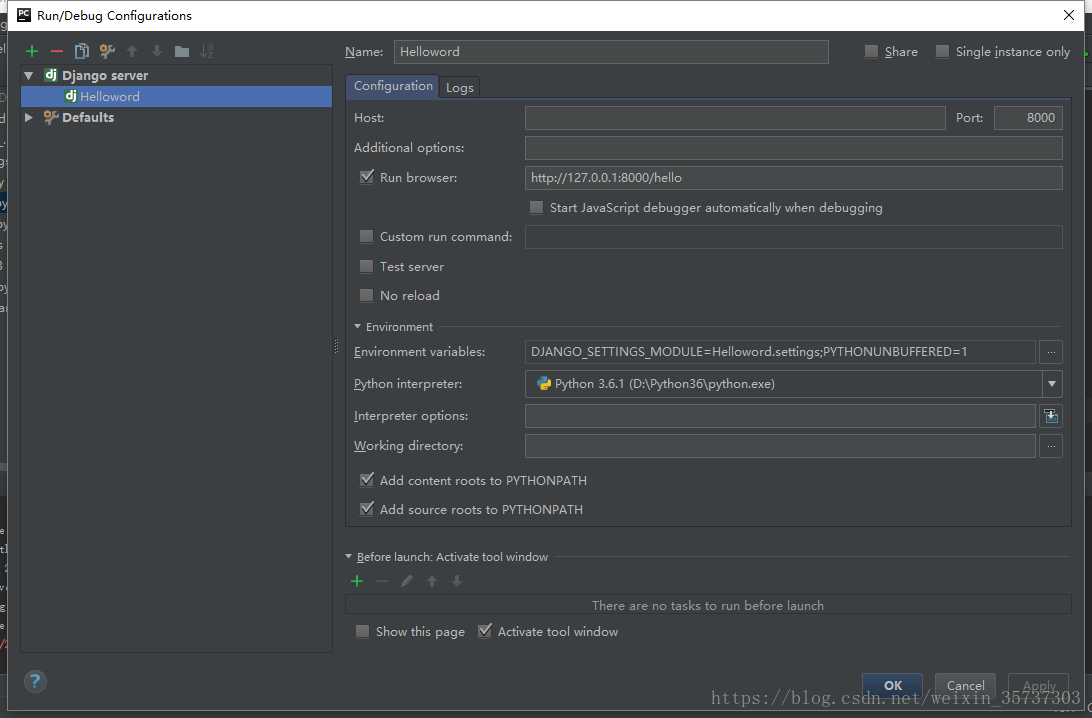Toggle Add content roots to PYTHONPATH

pyautogui.click(x=366, y=480)
